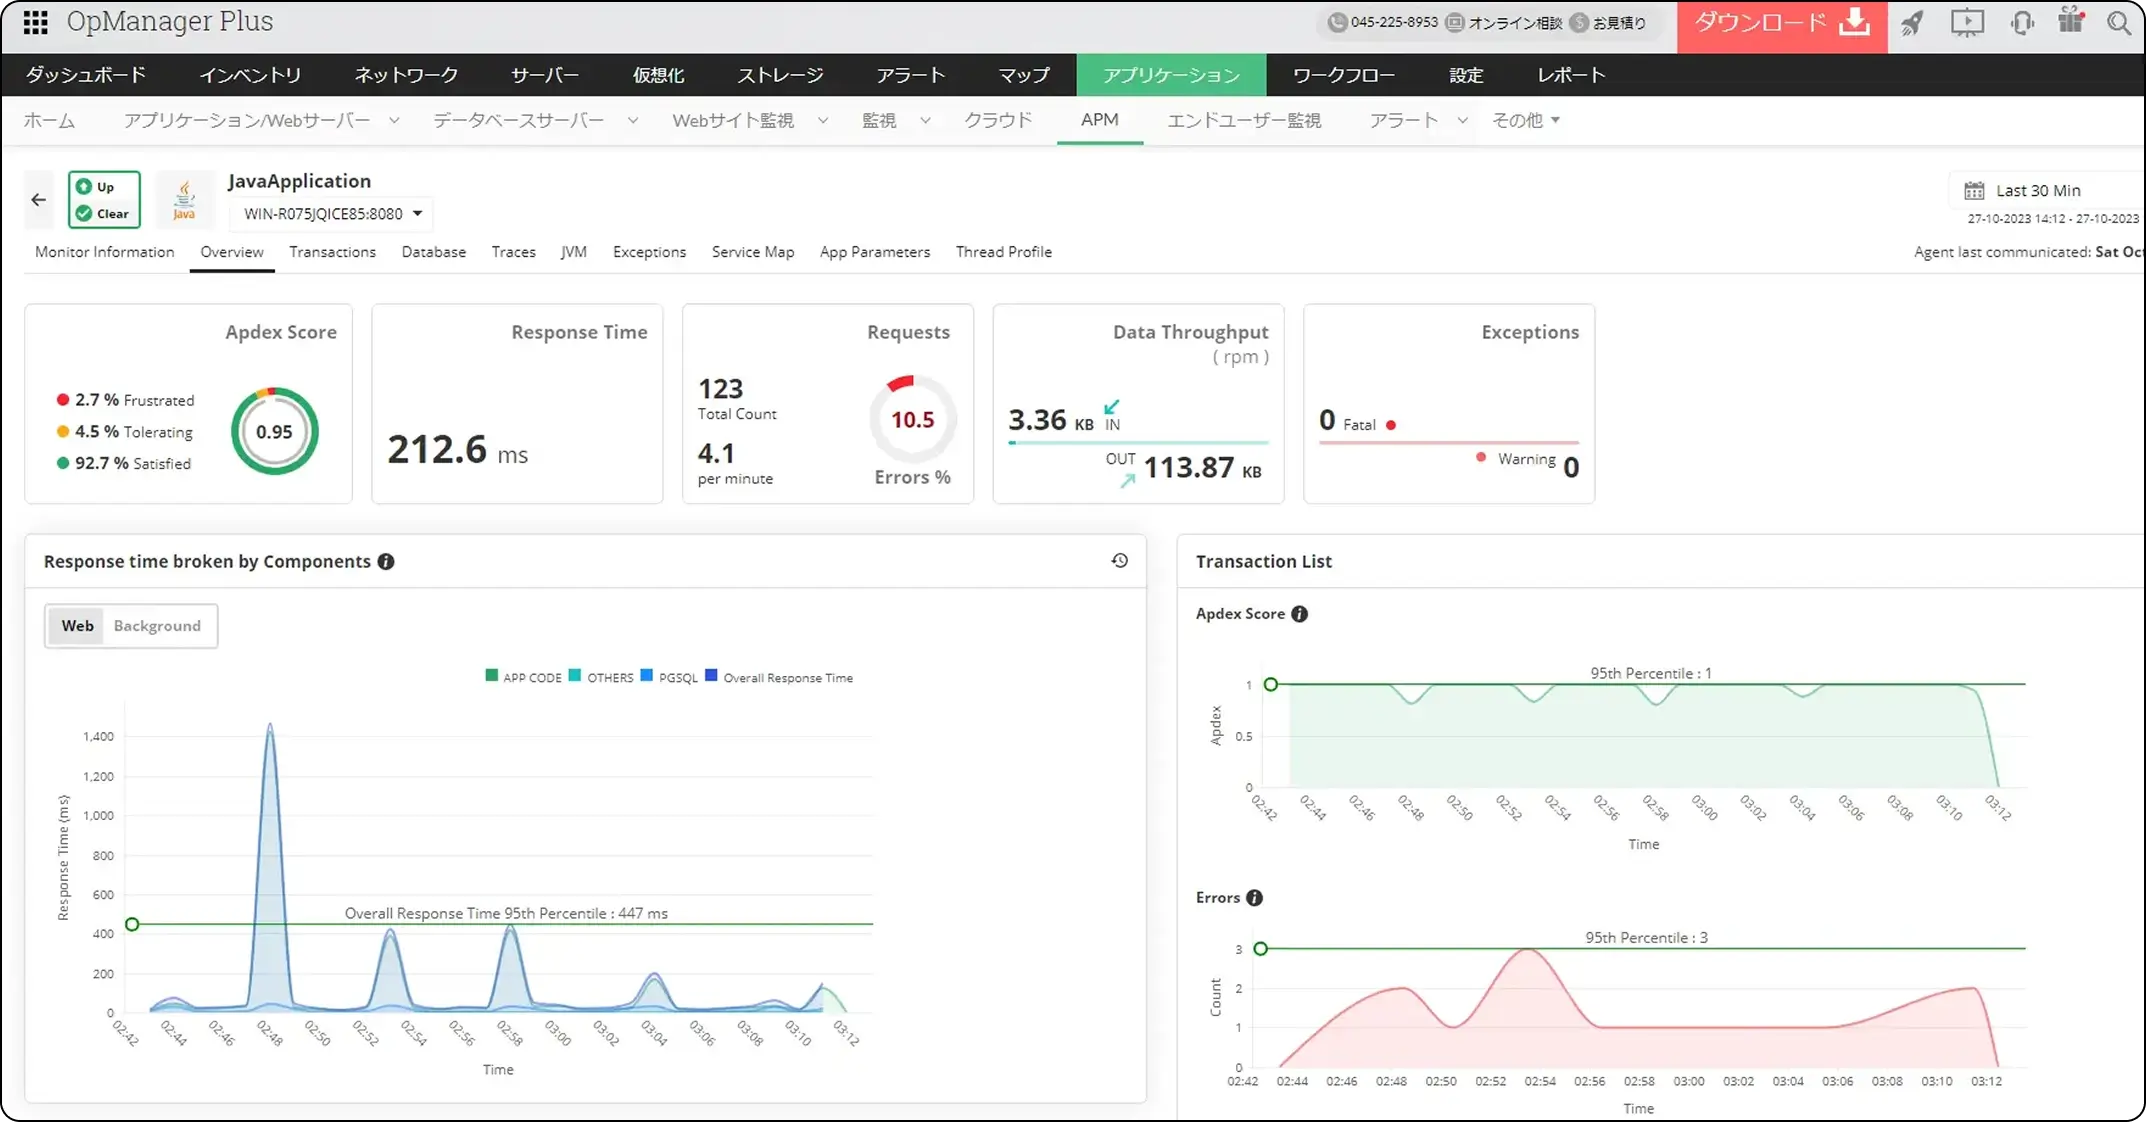Open the apps grid menu icon
The image size is (2146, 1122).
[35, 22]
